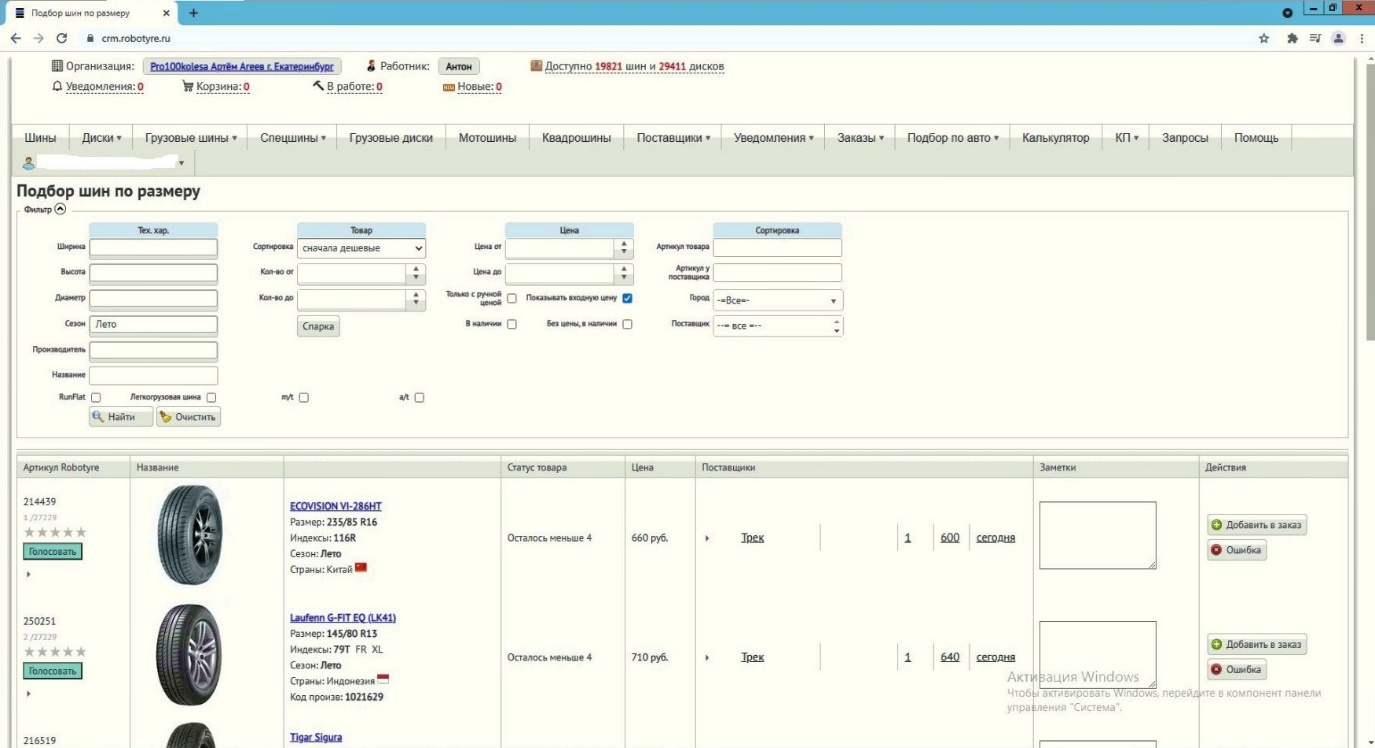Open the Заказы menu

(x=860, y=138)
